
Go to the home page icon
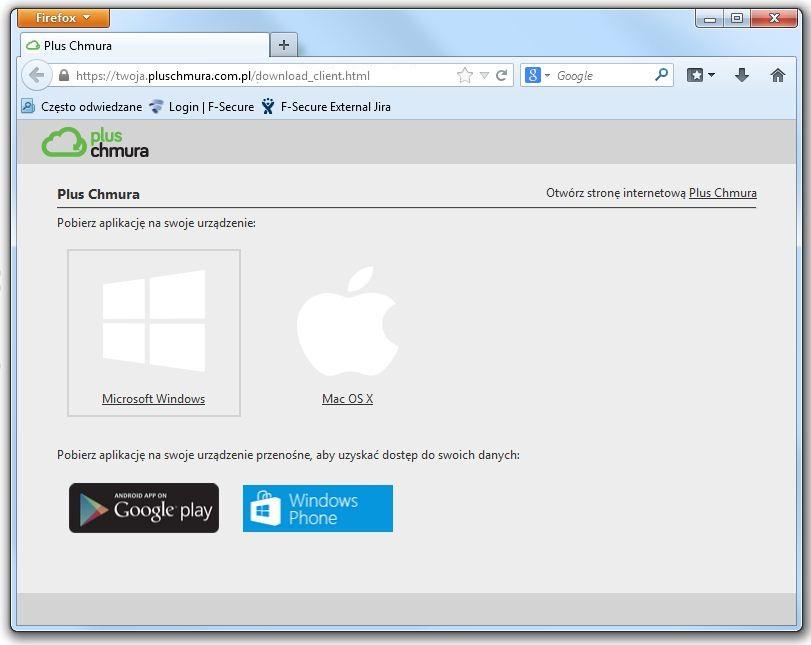tap(778, 76)
